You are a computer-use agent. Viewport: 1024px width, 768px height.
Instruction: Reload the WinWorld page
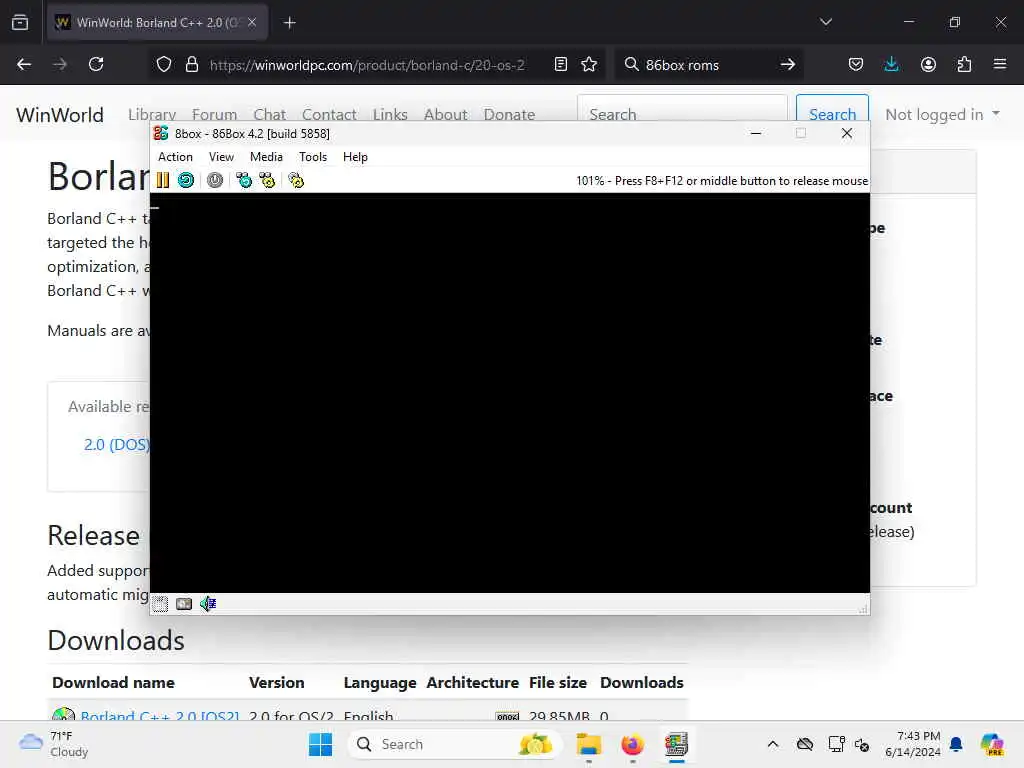[96, 64]
